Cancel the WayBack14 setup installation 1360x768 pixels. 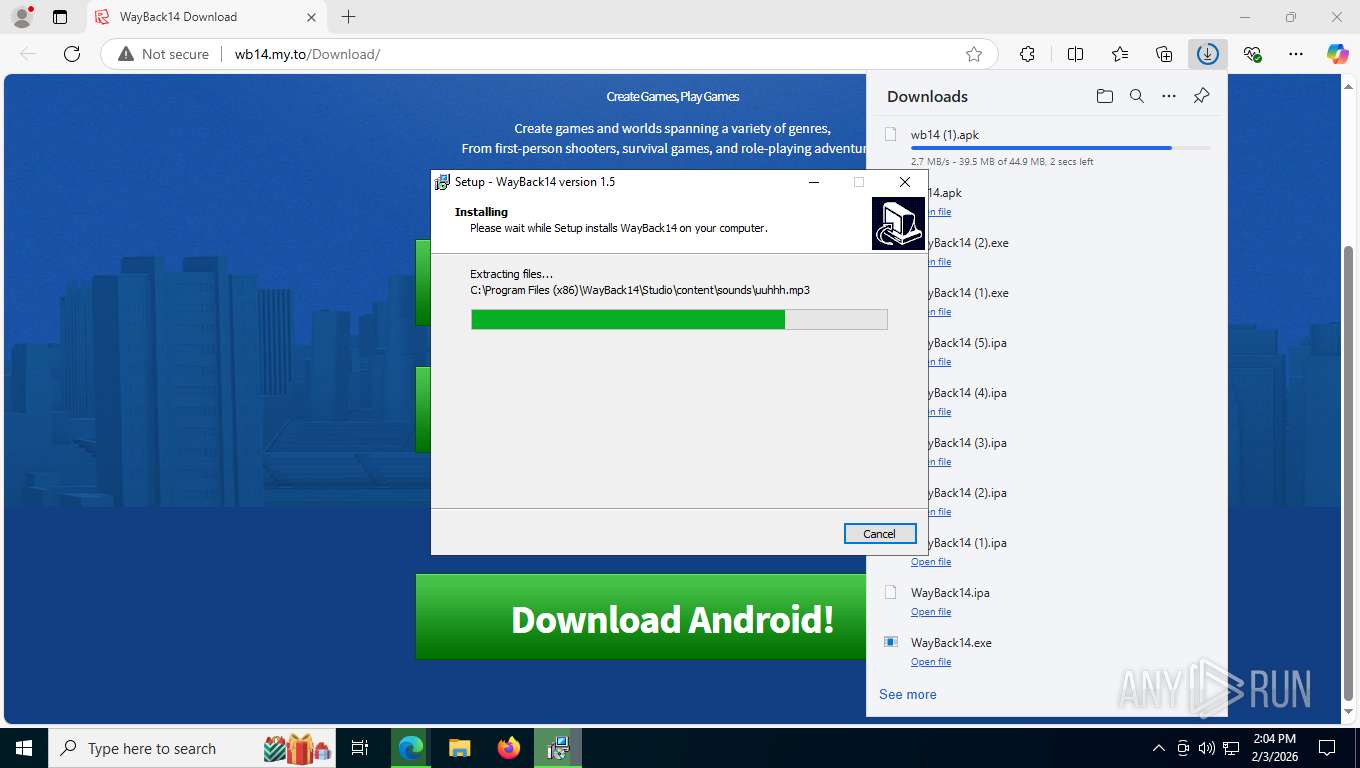[x=879, y=534]
